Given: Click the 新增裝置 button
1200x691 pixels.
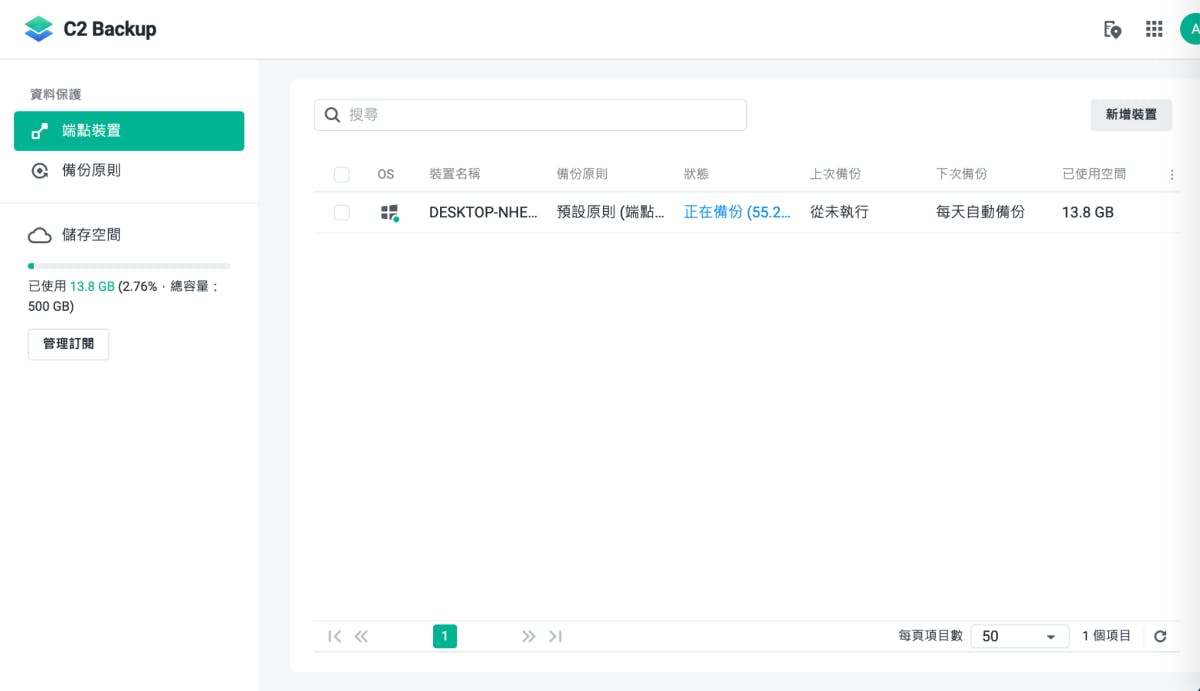Looking at the screenshot, I should (1131, 115).
